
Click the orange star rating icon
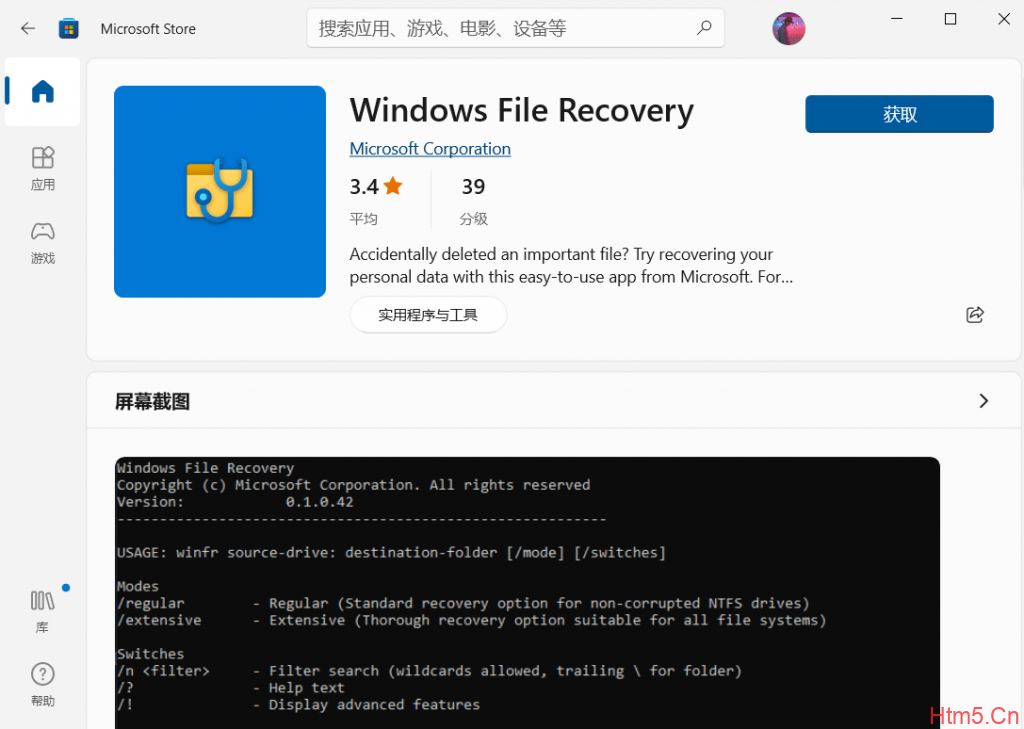tap(392, 186)
